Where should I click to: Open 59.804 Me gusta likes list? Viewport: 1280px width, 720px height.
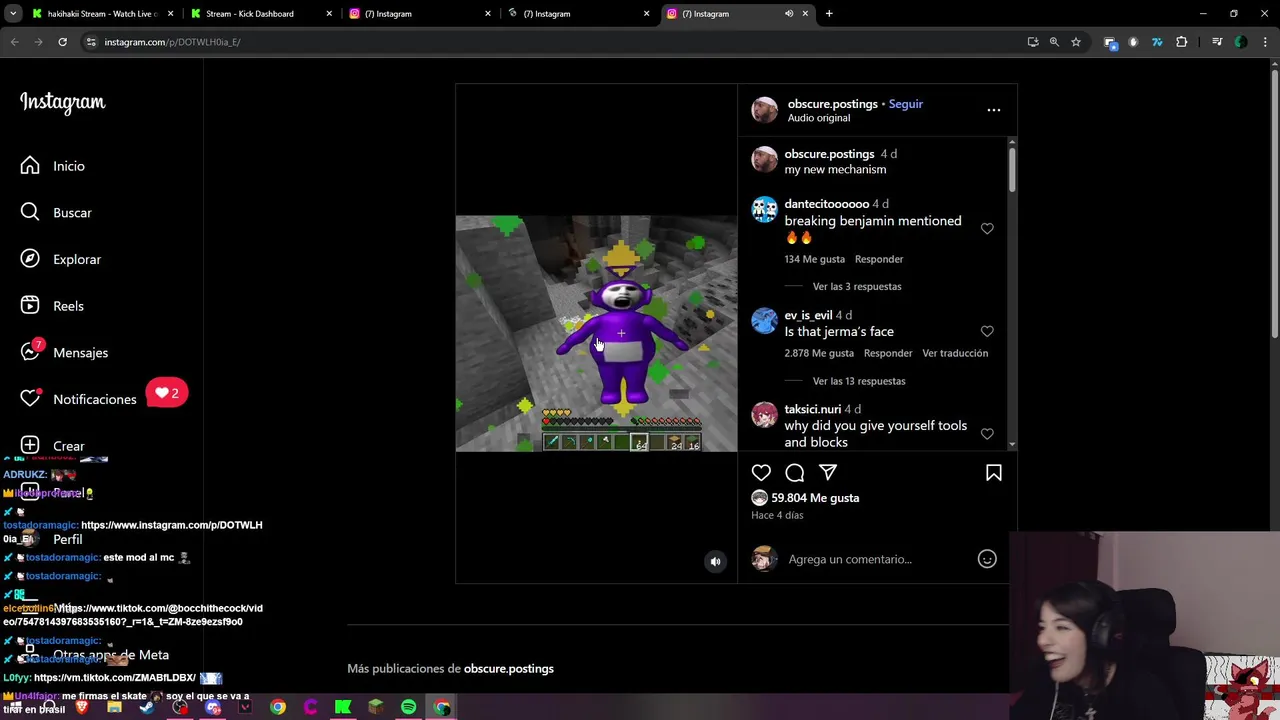[x=815, y=498]
